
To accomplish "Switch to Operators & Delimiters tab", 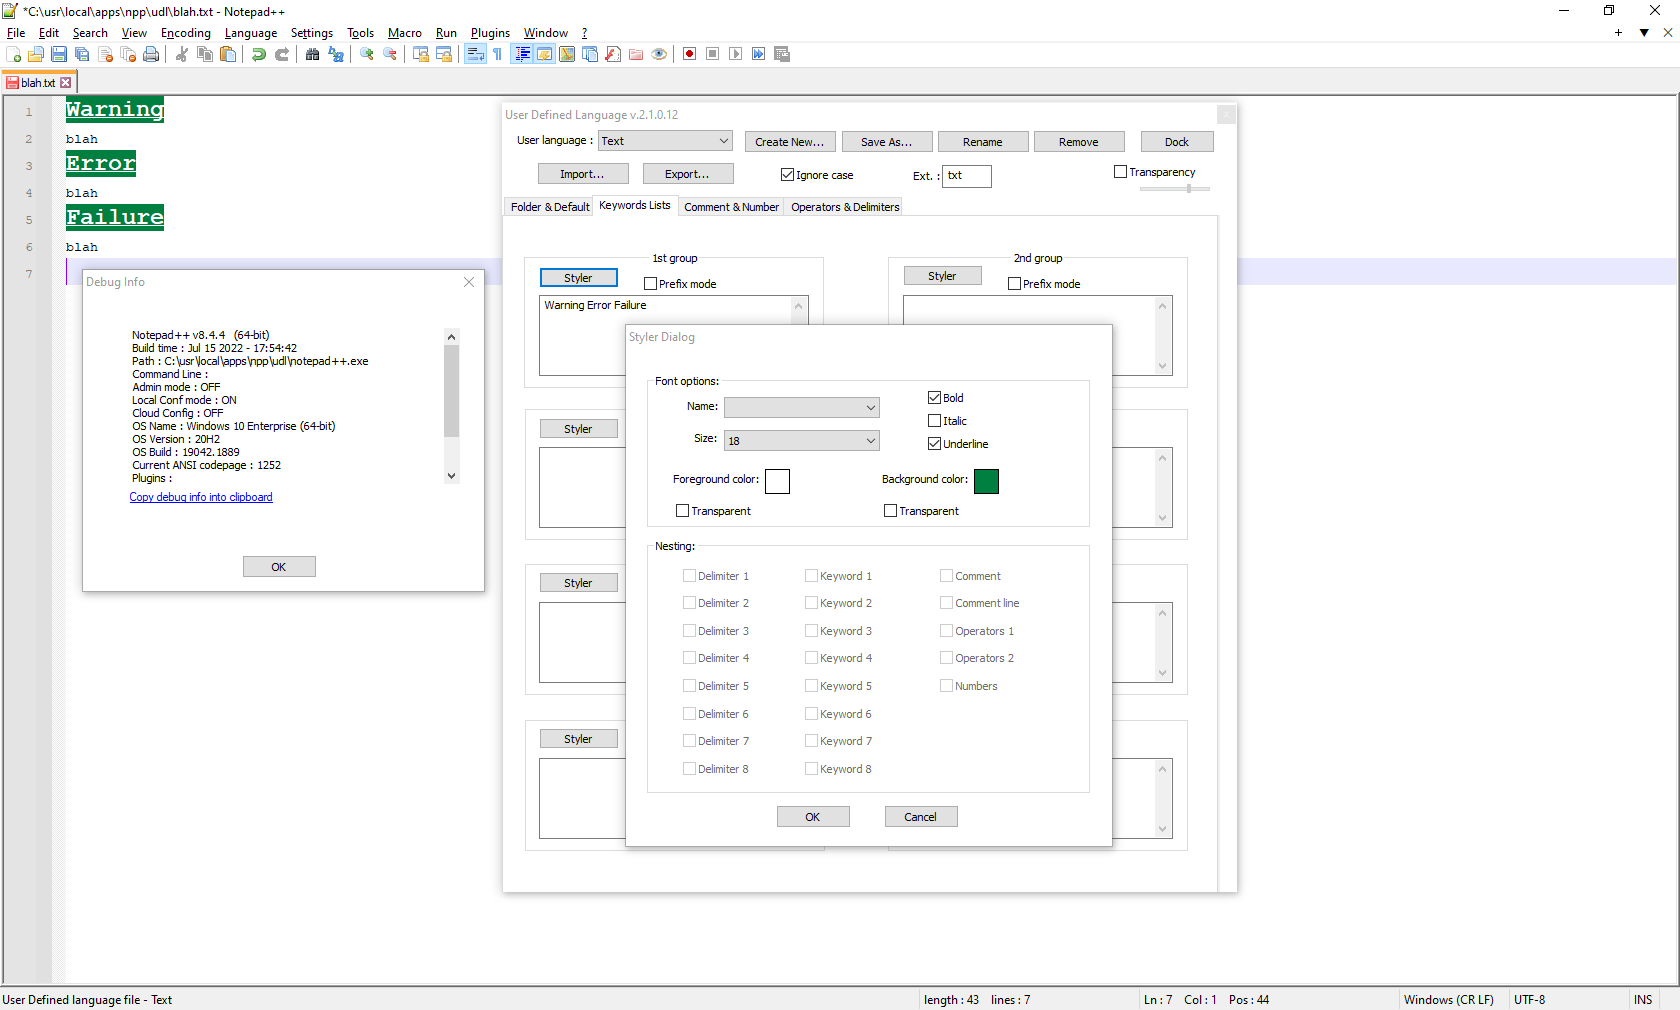I will pos(845,207).
